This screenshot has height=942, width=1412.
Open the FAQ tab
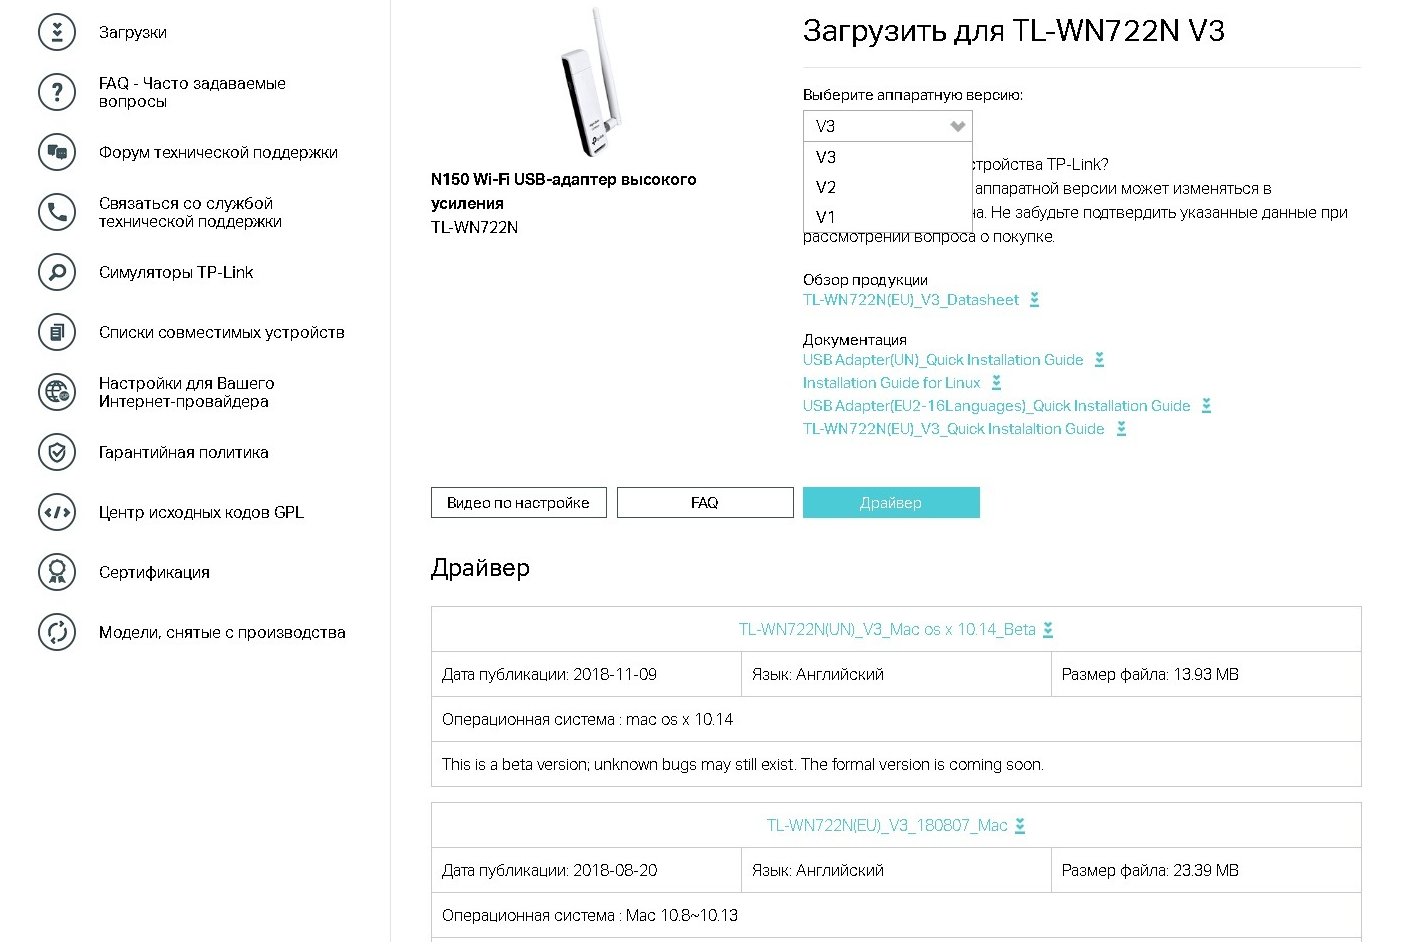tap(704, 503)
